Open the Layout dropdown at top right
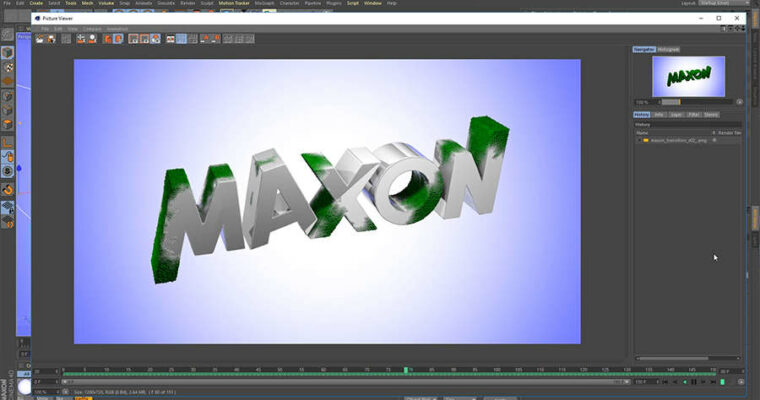This screenshot has width=760, height=400. click(x=724, y=3)
